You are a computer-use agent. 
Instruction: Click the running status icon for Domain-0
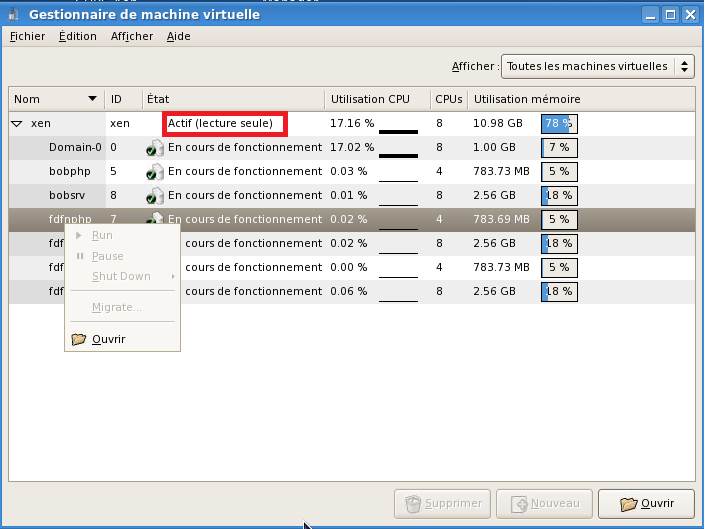coord(155,147)
